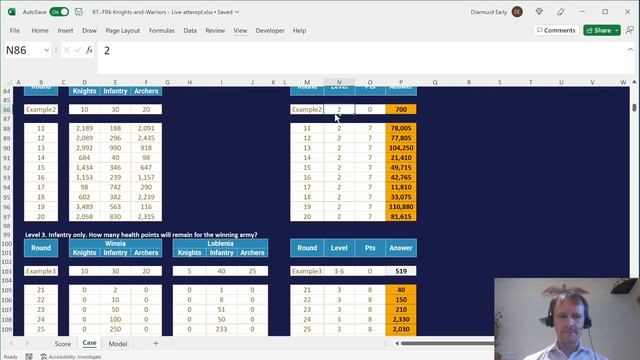Viewport: 640px width, 360px height.
Task: Open the View ribbon tab
Action: click(x=240, y=31)
